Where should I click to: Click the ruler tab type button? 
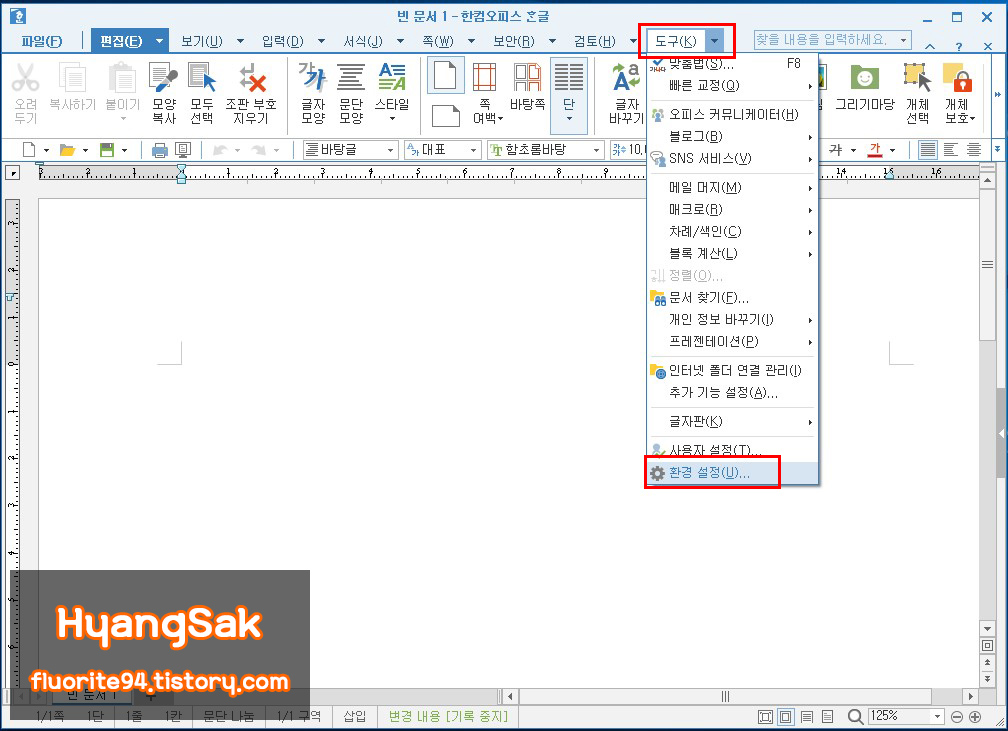(12, 172)
